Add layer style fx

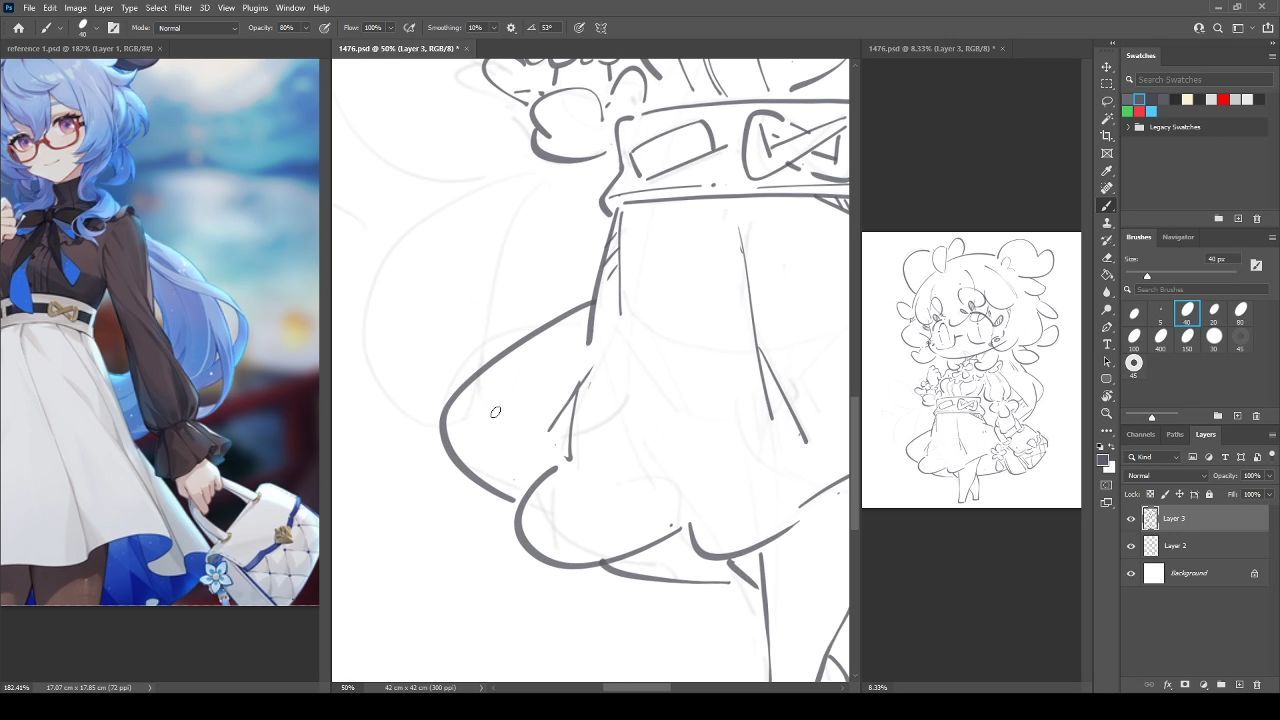pos(1167,685)
